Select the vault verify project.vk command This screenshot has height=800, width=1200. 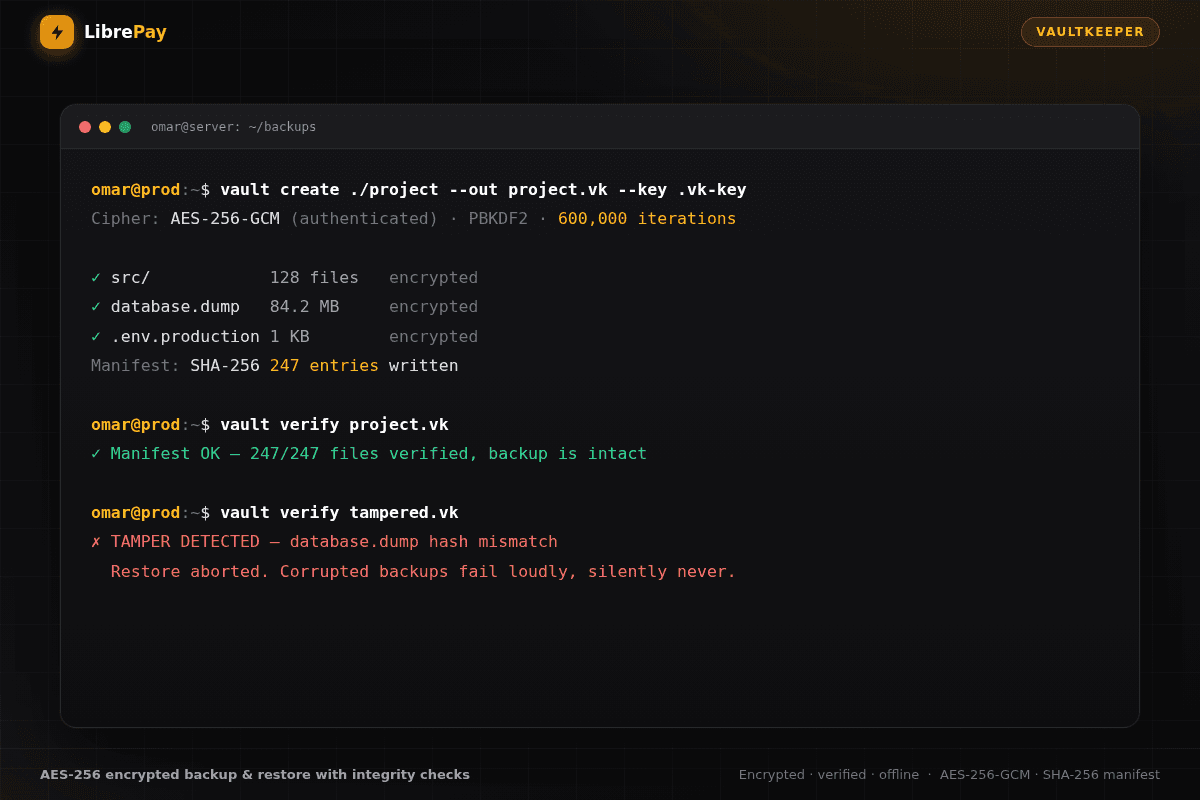pyautogui.click(x=334, y=424)
